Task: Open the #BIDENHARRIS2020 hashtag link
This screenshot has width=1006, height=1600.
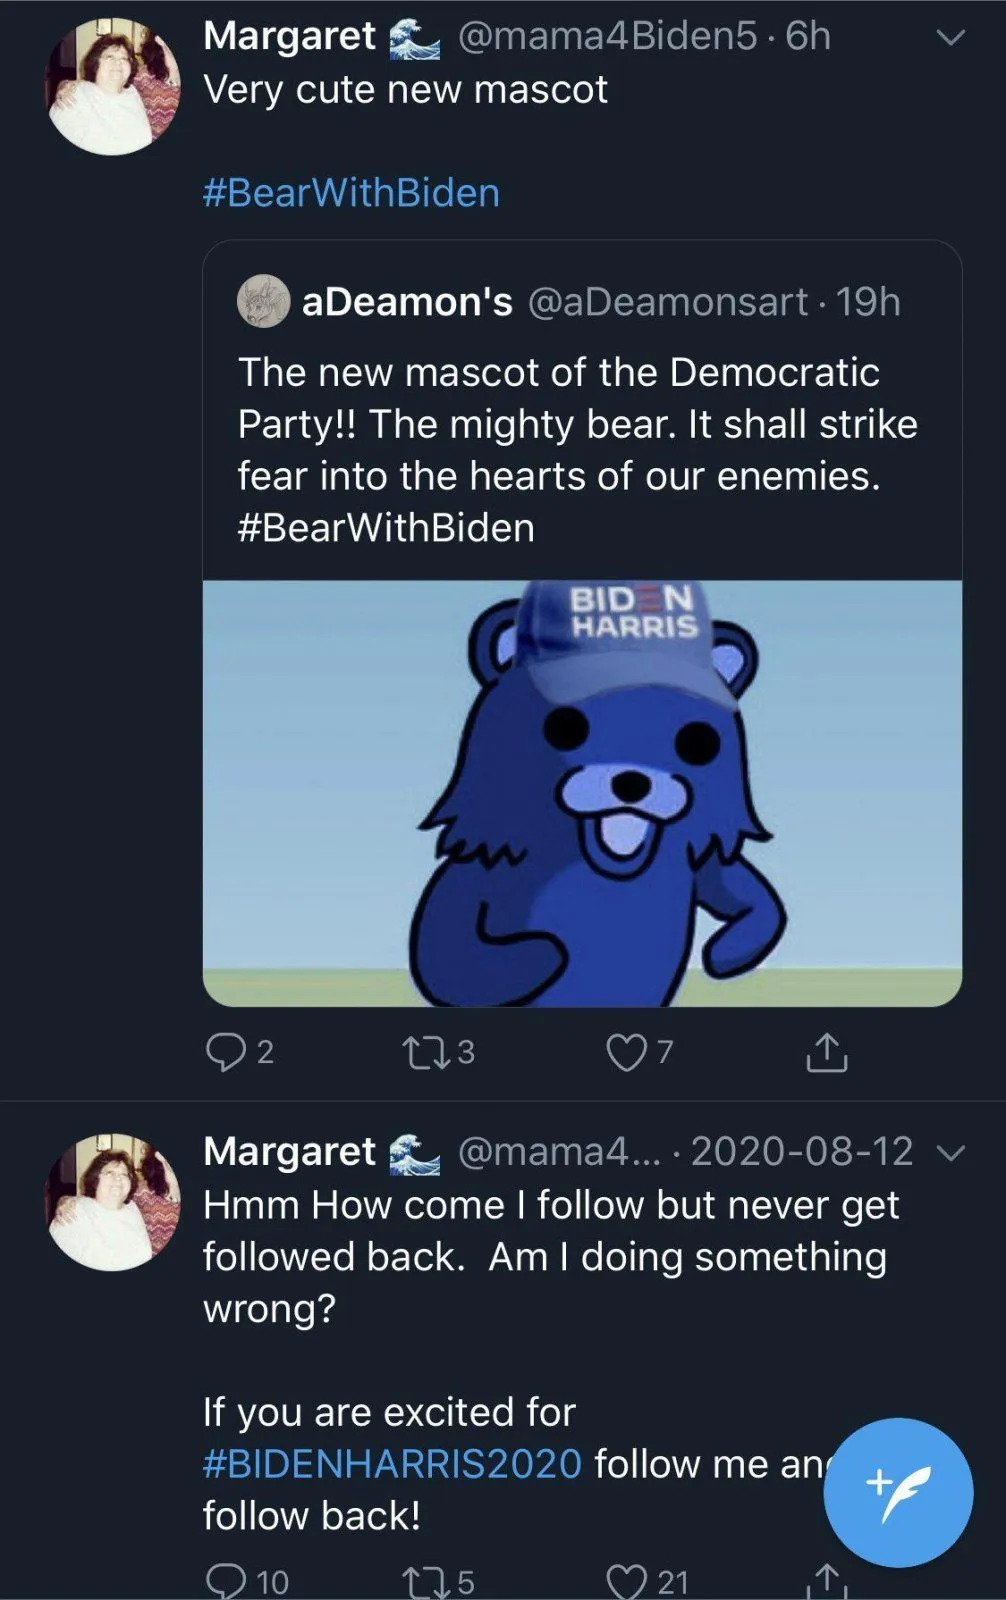Action: pos(392,1464)
